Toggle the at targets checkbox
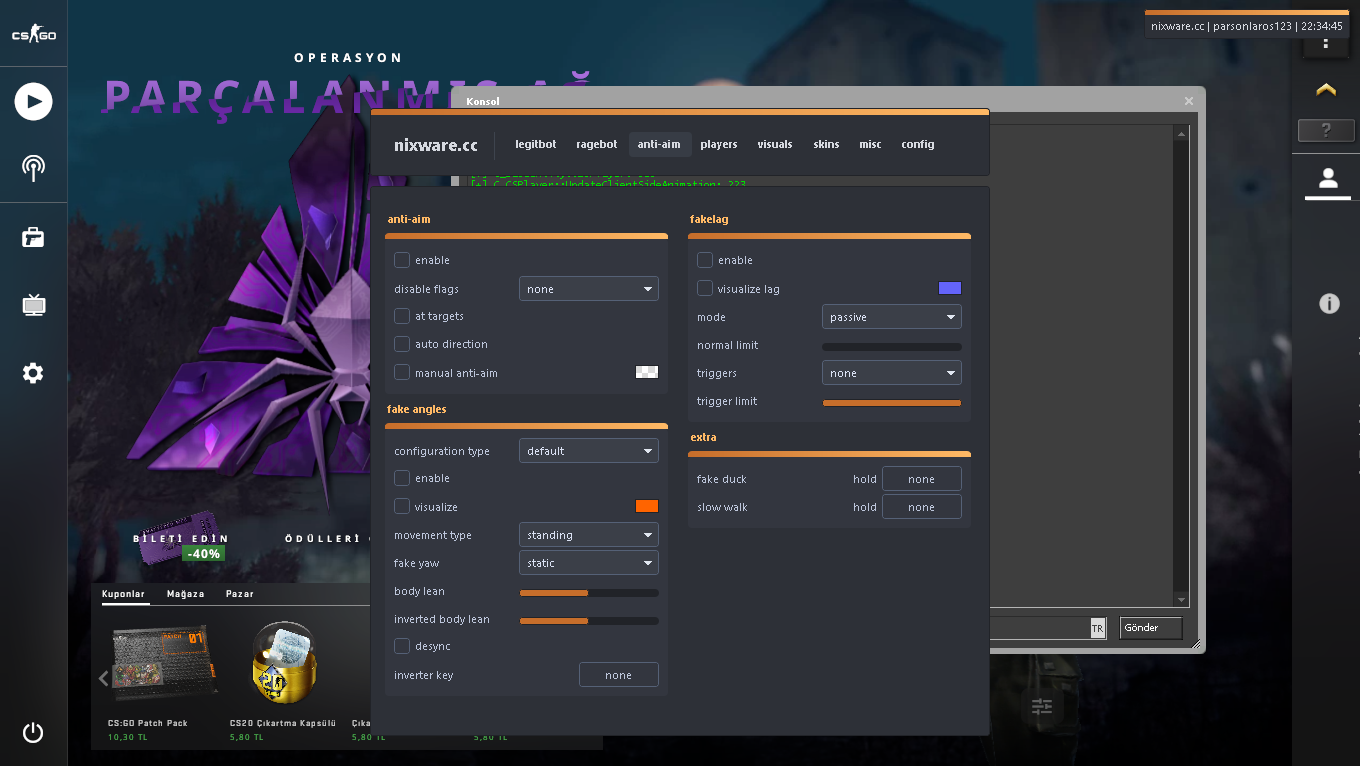1360x766 pixels. click(x=401, y=316)
